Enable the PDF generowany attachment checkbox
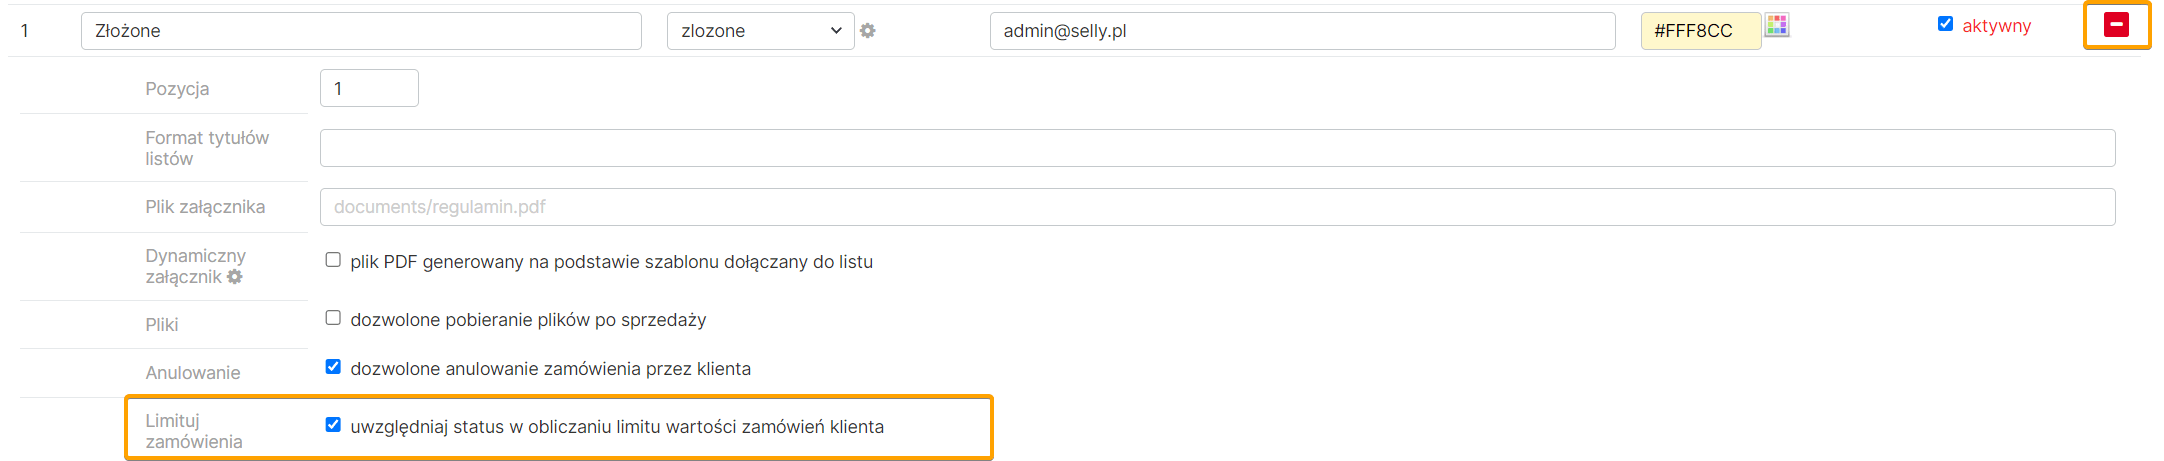 (333, 260)
